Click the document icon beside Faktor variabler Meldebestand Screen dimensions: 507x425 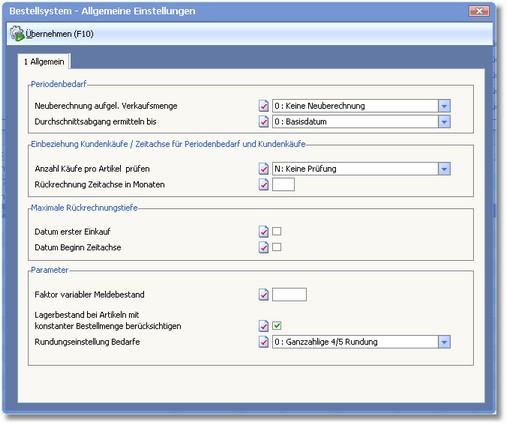263,294
